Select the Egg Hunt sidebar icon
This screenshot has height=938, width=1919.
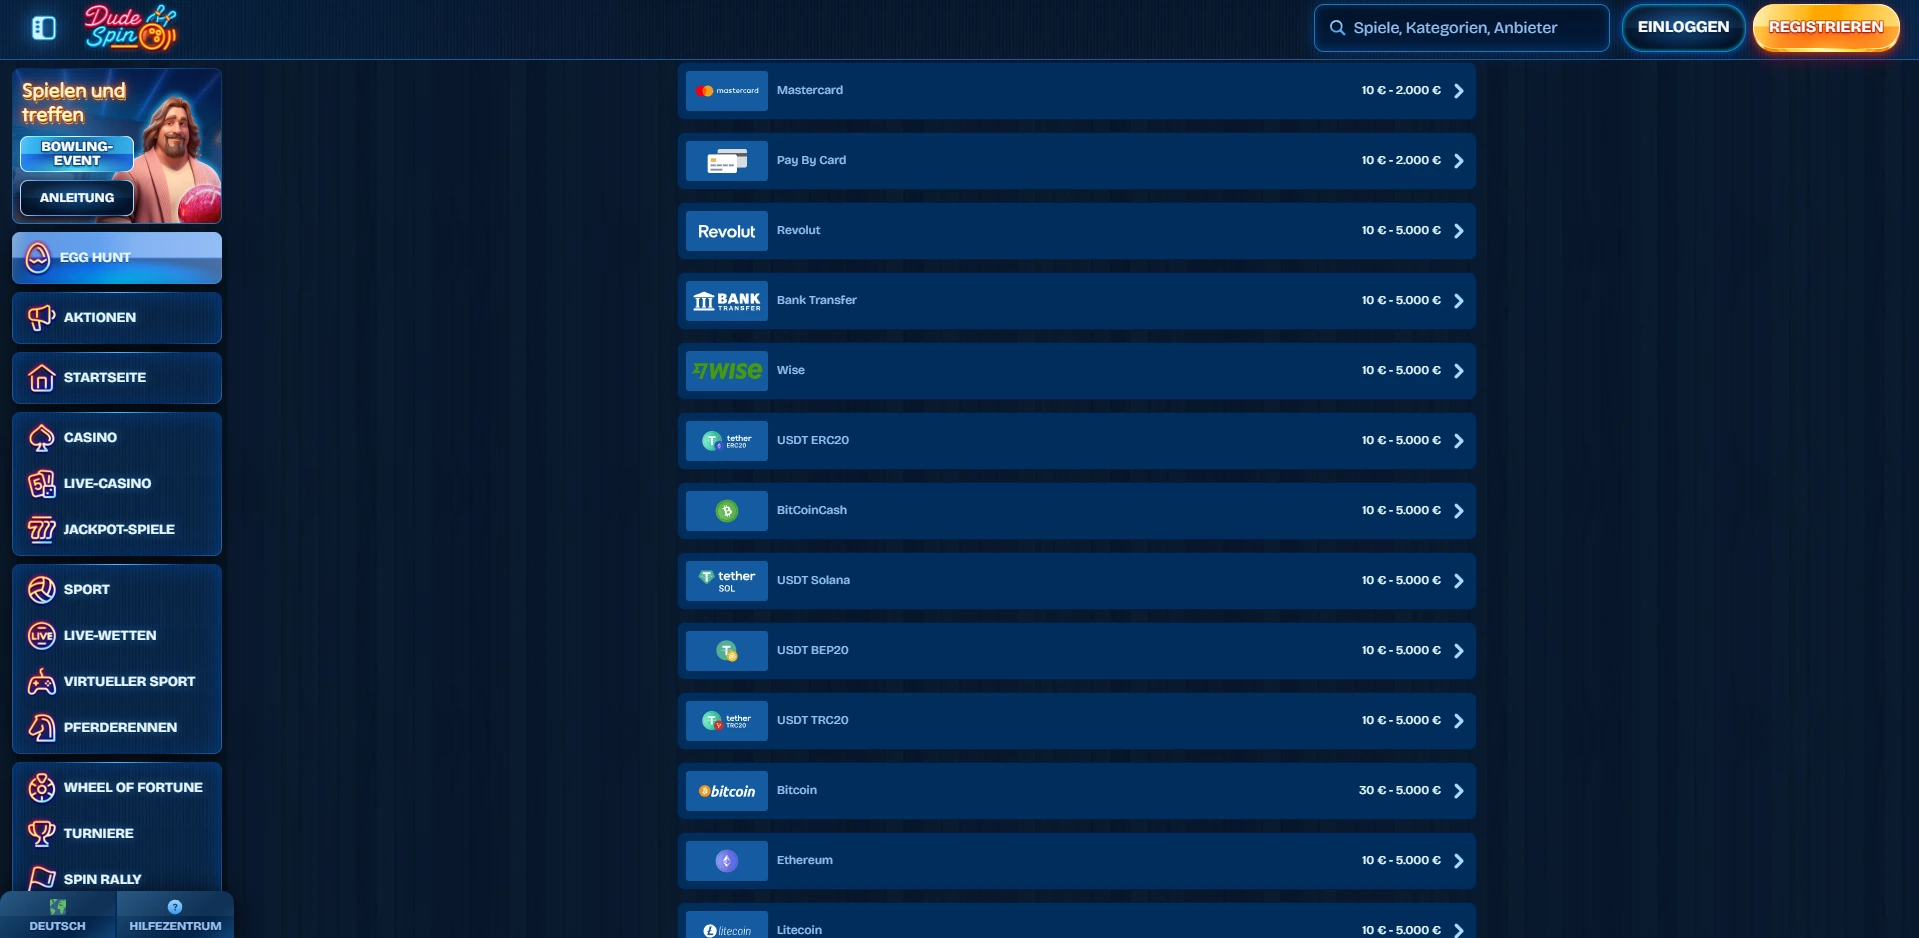coord(40,257)
